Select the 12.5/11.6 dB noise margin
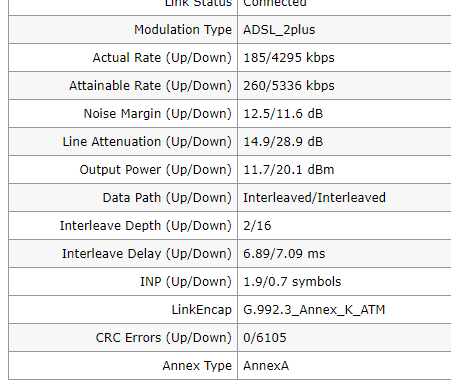The height and width of the screenshot is (390, 451). coord(283,114)
